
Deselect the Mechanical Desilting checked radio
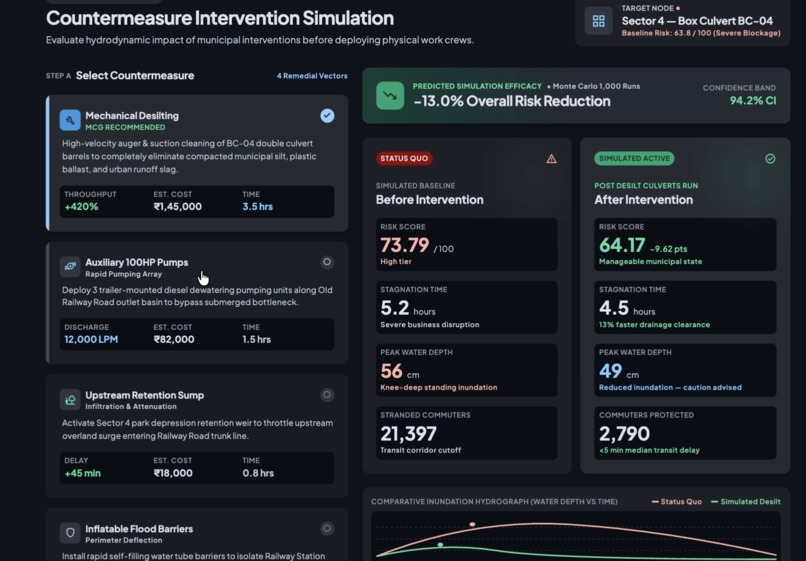tap(327, 116)
